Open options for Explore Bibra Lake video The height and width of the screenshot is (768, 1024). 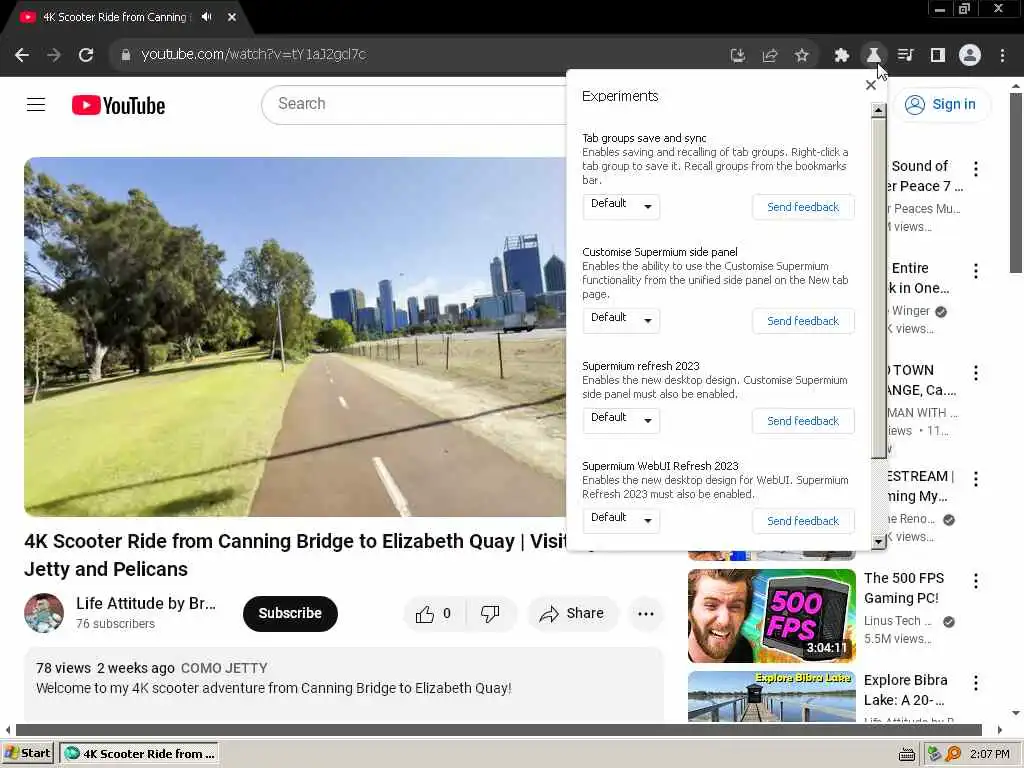[x=976, y=682]
